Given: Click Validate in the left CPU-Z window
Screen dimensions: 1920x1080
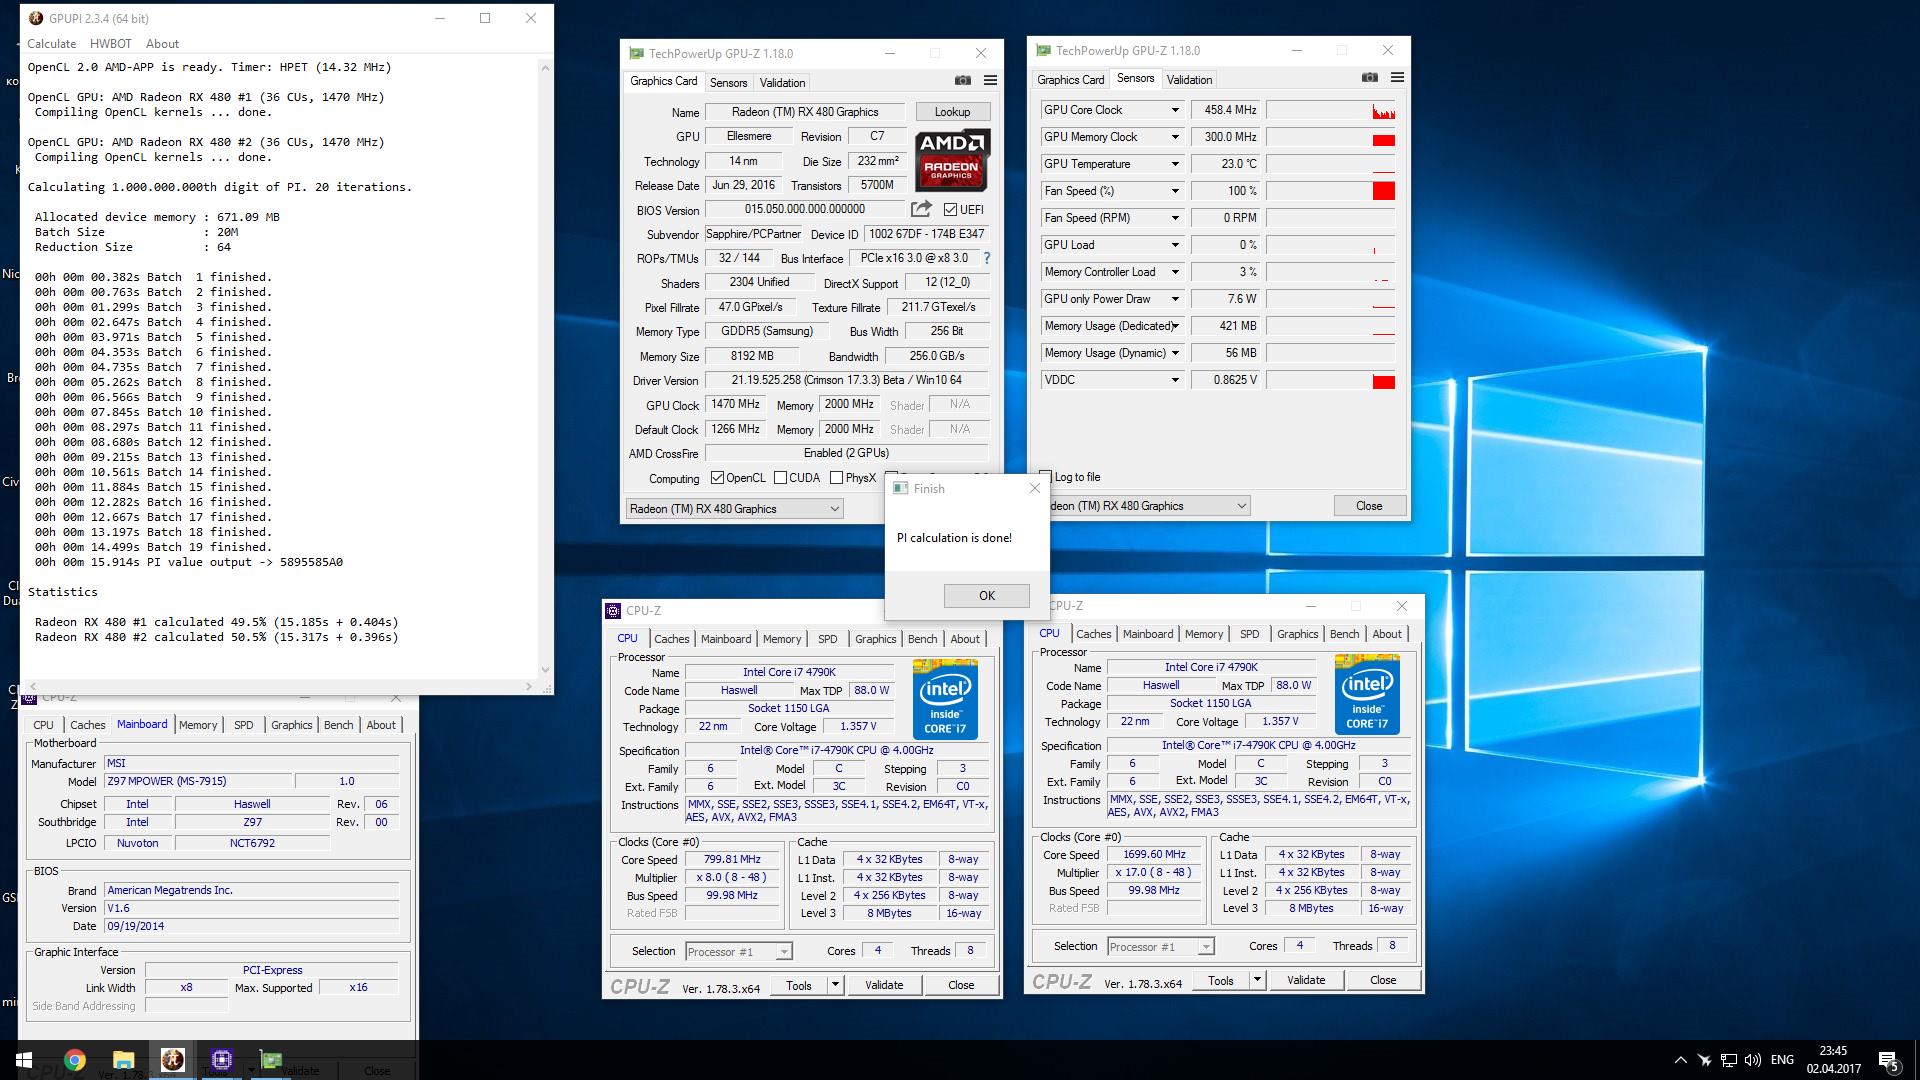Looking at the screenshot, I should tap(884, 985).
